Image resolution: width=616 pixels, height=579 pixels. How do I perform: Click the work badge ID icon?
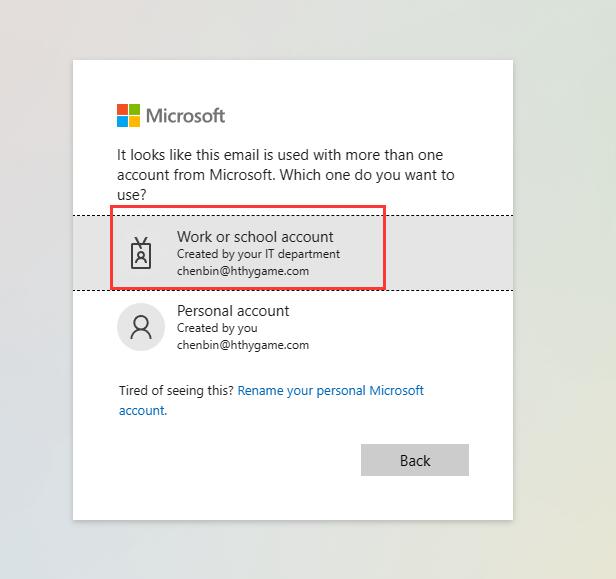(141, 253)
